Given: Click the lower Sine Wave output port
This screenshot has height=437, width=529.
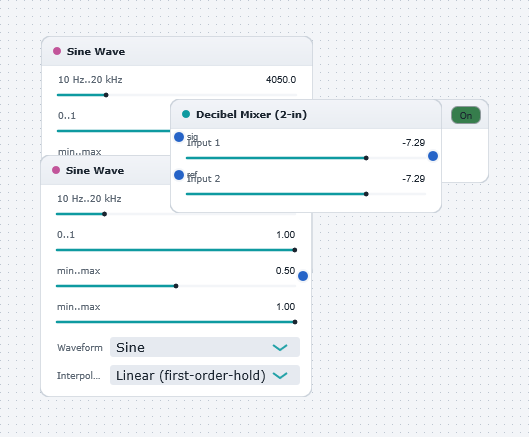Looking at the screenshot, I should (x=303, y=276).
